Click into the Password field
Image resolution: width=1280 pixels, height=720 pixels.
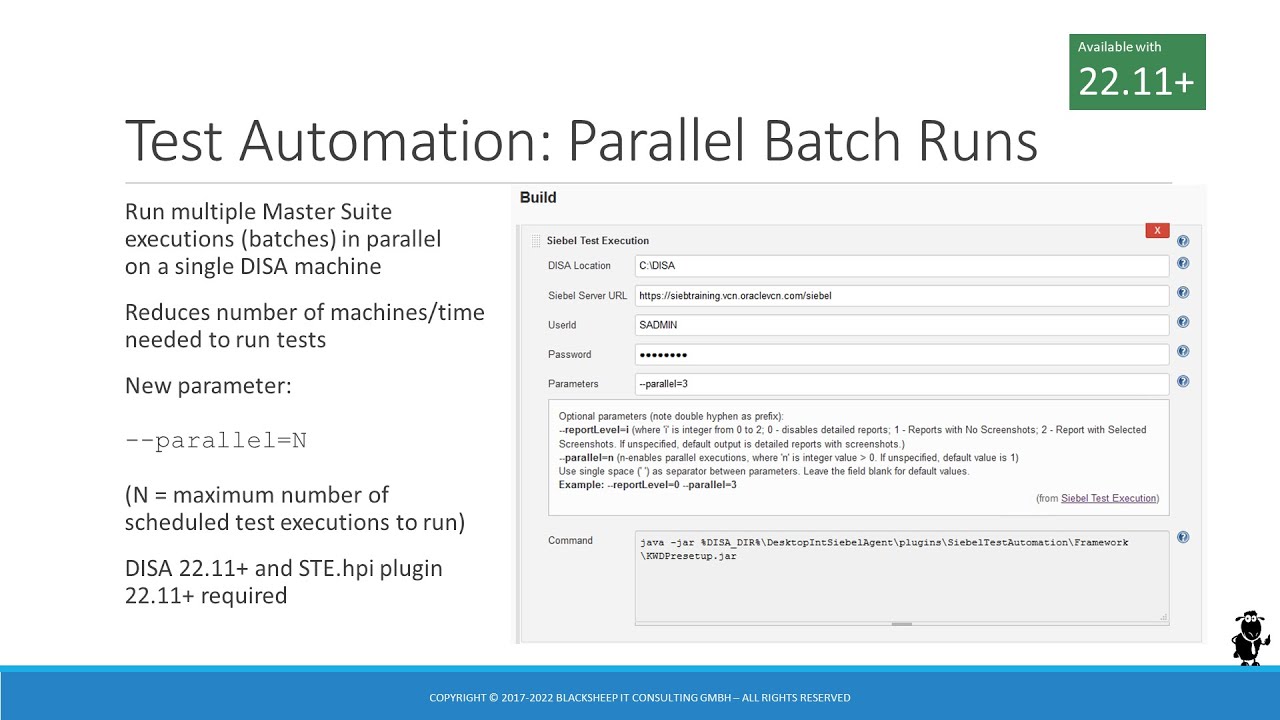[901, 354]
